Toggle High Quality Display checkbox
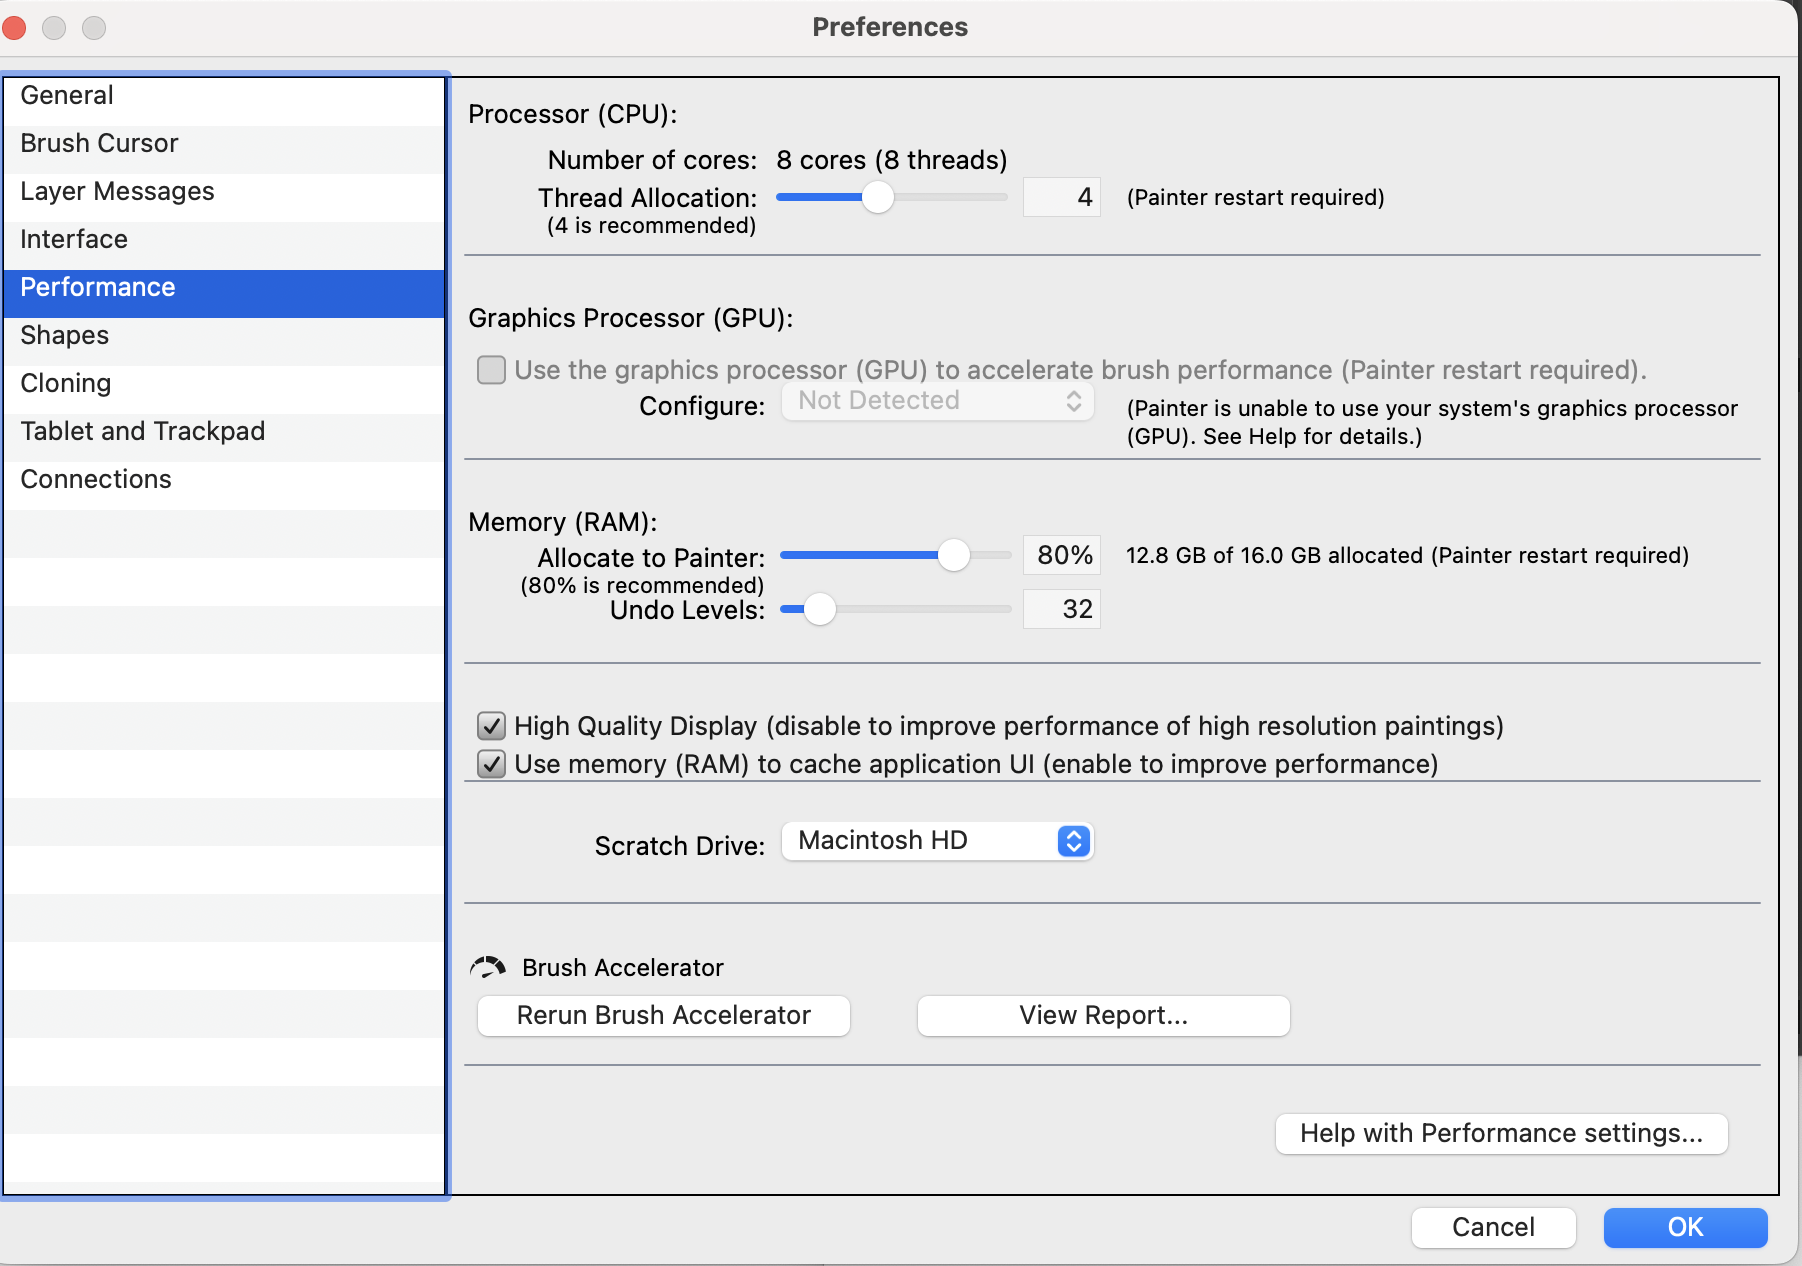This screenshot has width=1802, height=1266. pos(491,726)
